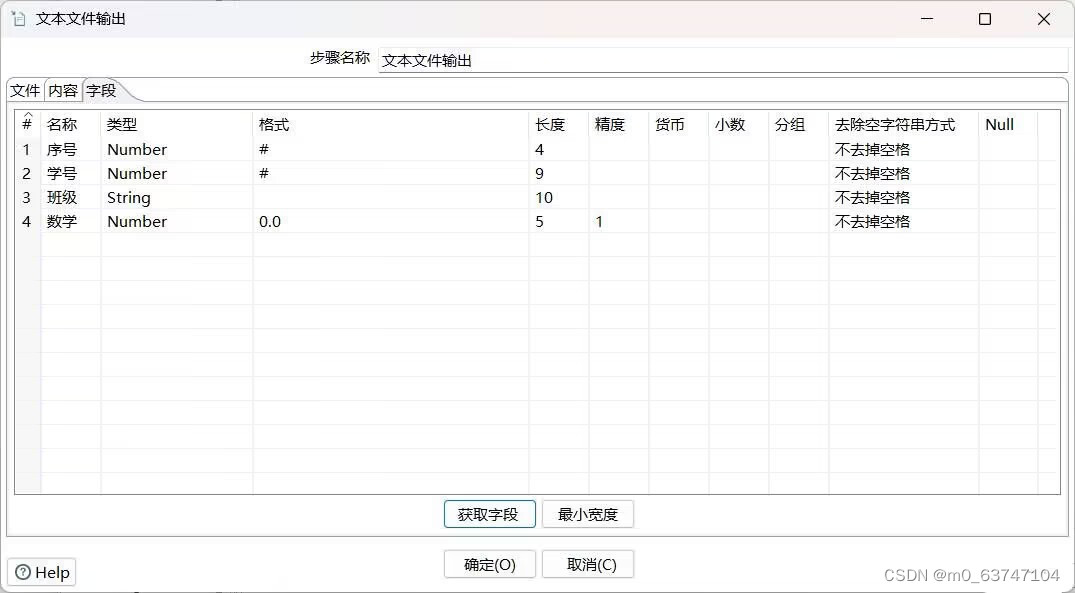Click 不去掉空格 in the 数学 row
The height and width of the screenshot is (593, 1075).
pyautogui.click(x=904, y=221)
